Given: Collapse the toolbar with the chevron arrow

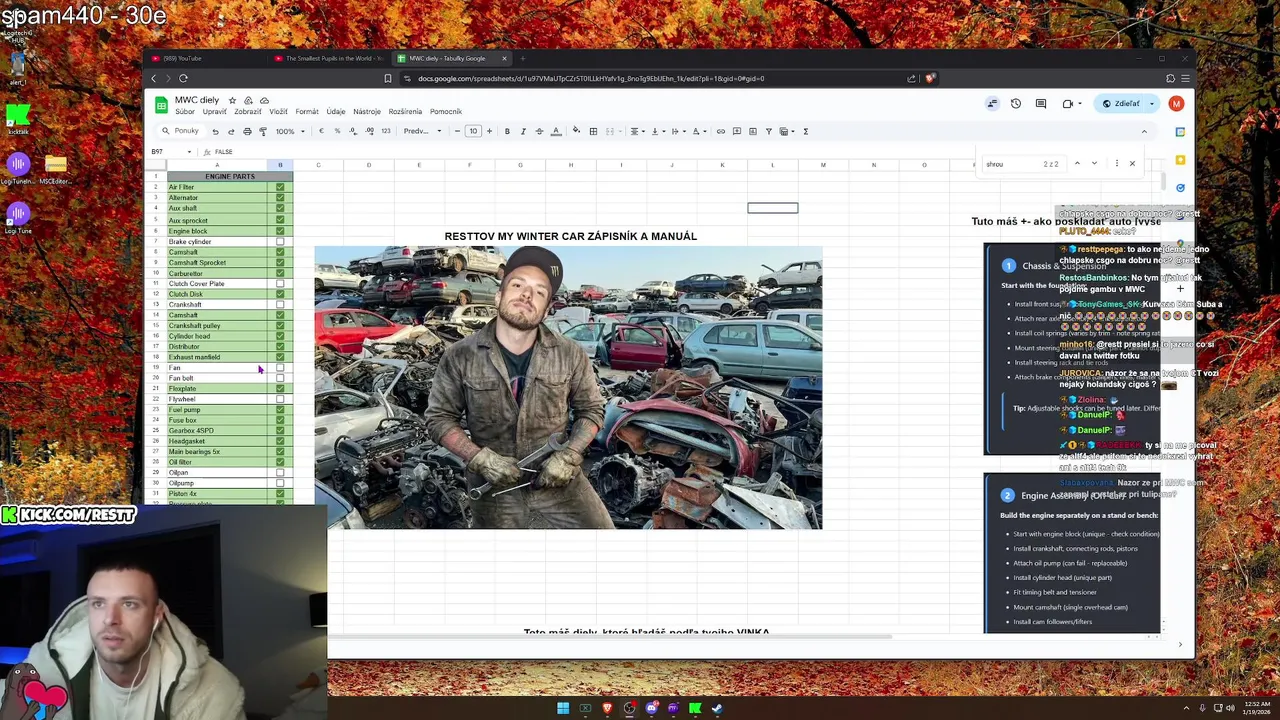Looking at the screenshot, I should (1144, 131).
